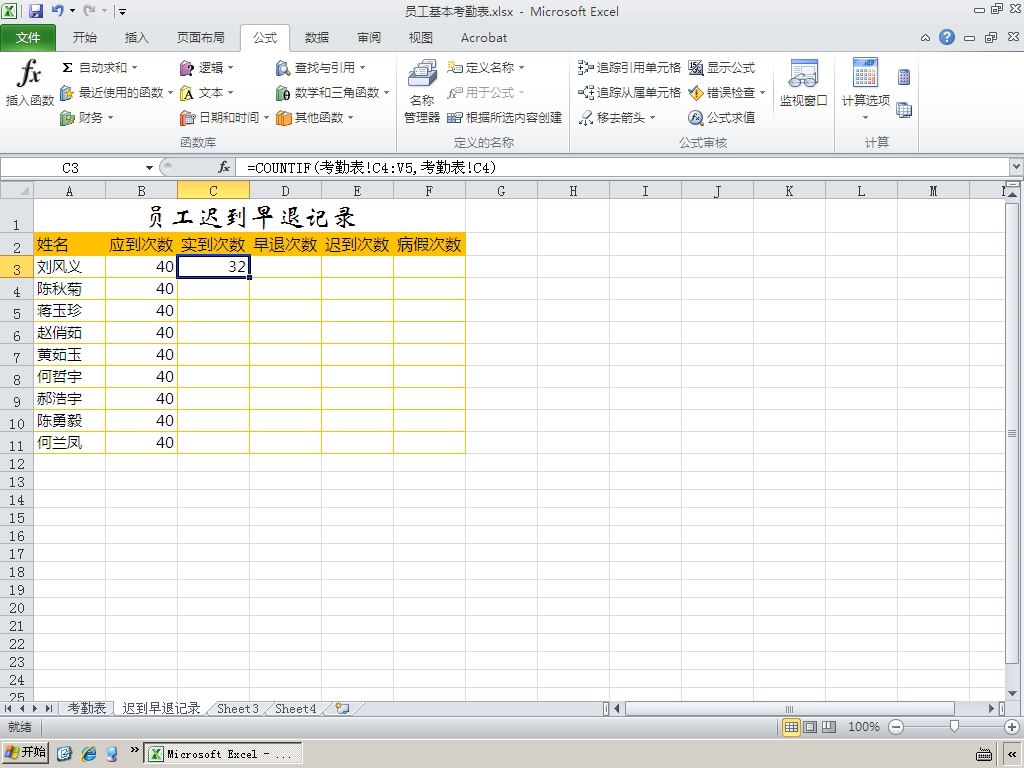
Task: Open the Acrobat tab
Action: 484,38
